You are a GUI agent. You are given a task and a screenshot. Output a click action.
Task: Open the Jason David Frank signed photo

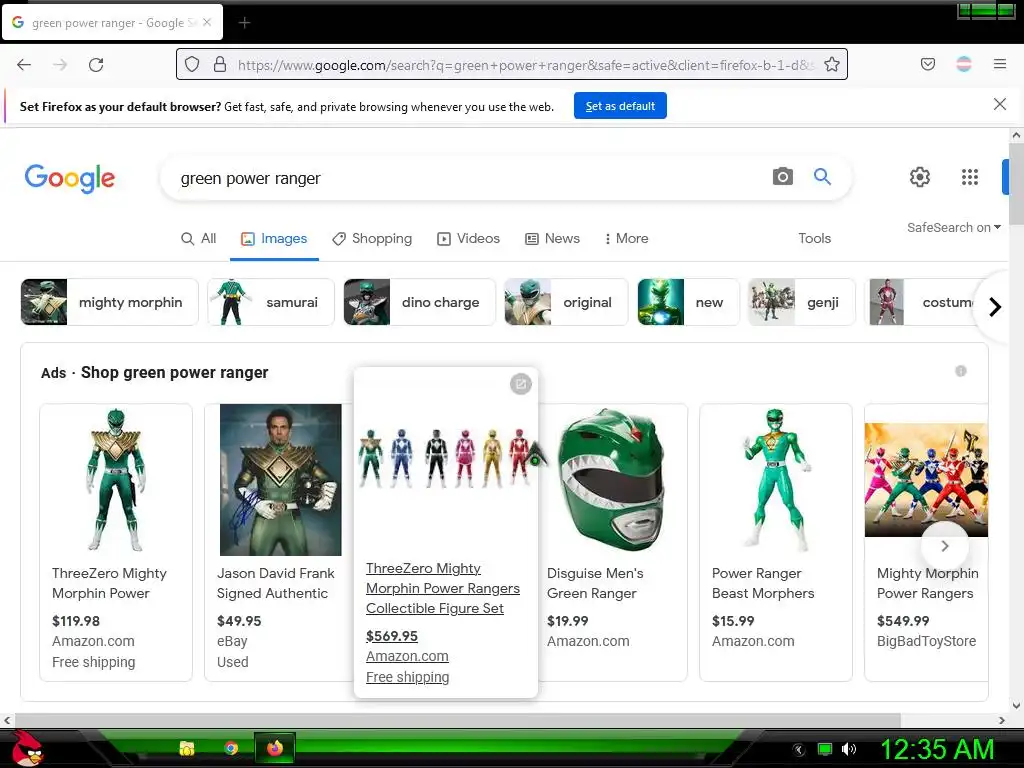pos(280,480)
